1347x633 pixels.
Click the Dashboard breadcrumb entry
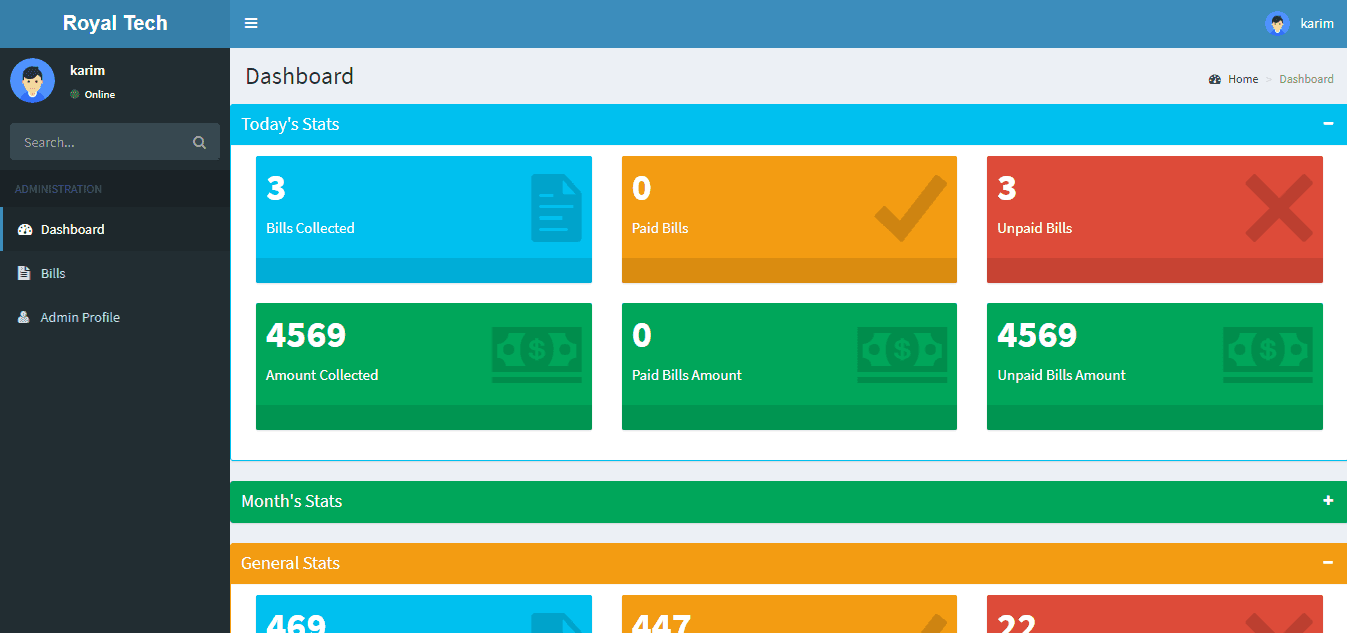click(1306, 79)
